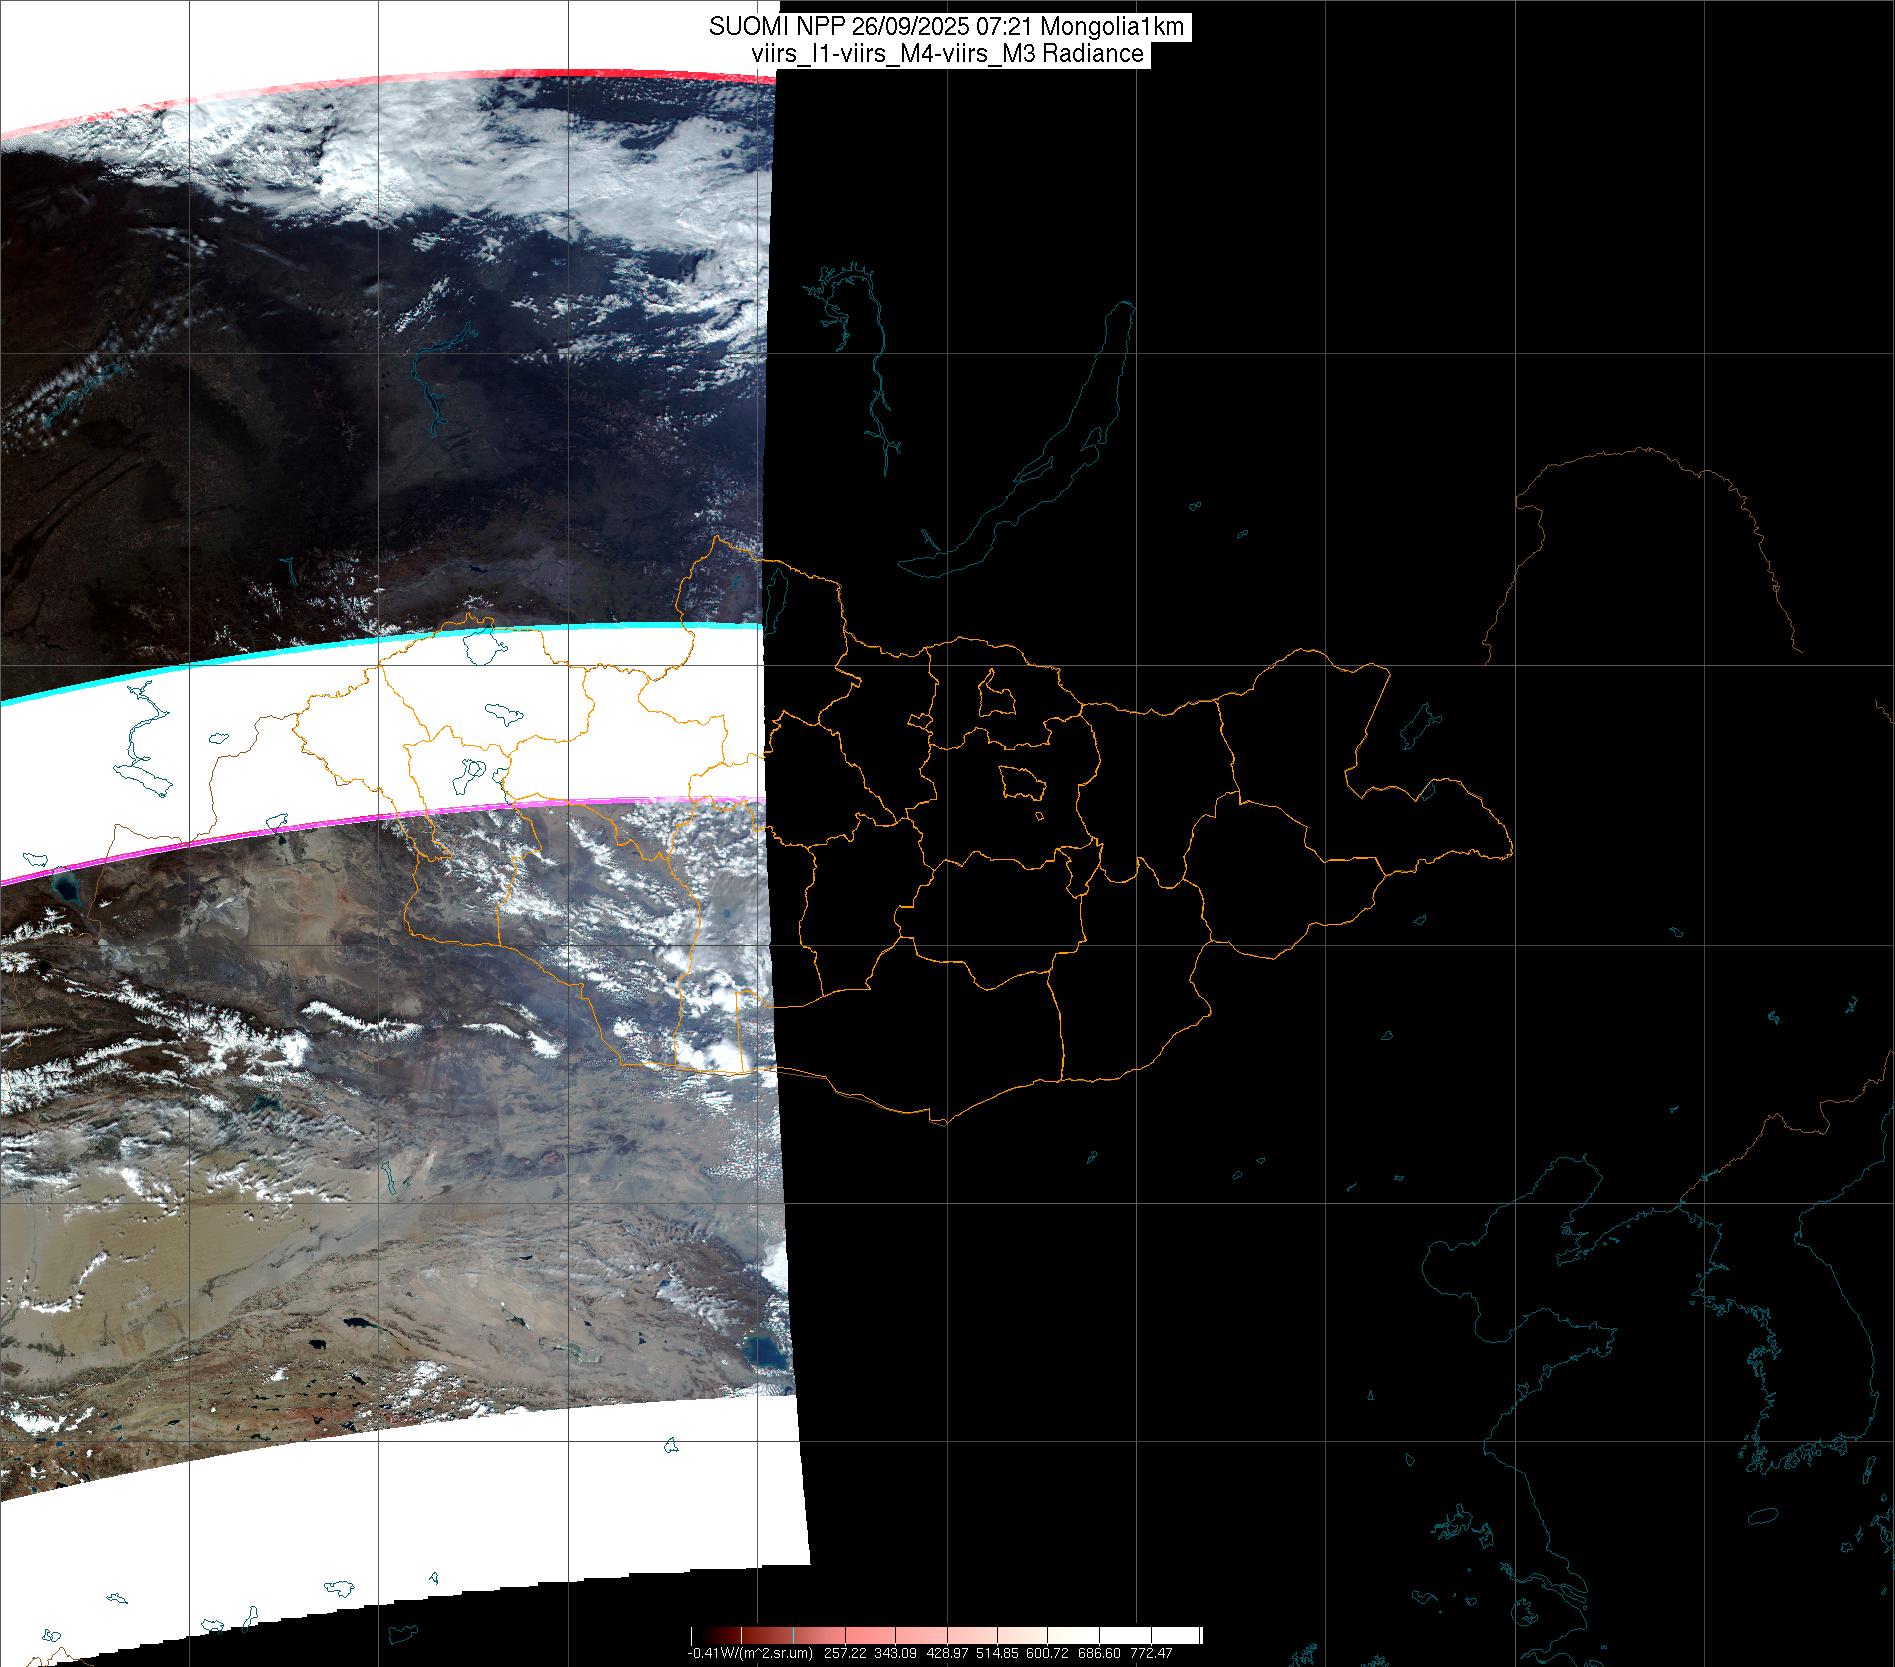
Task: Click the viirs_I1-viirs_M4-viirs_M3 Radiance subtitle
Action: [946, 54]
